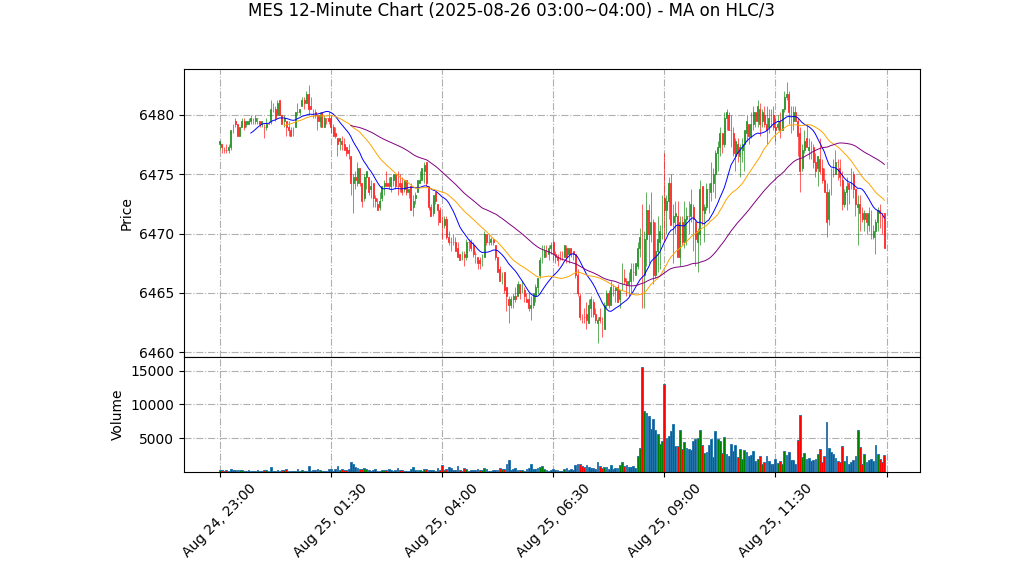Screen dimensions: 1022x575
Task: Click the 'Aug 25, 04:00' time label
Action: [x=441, y=520]
